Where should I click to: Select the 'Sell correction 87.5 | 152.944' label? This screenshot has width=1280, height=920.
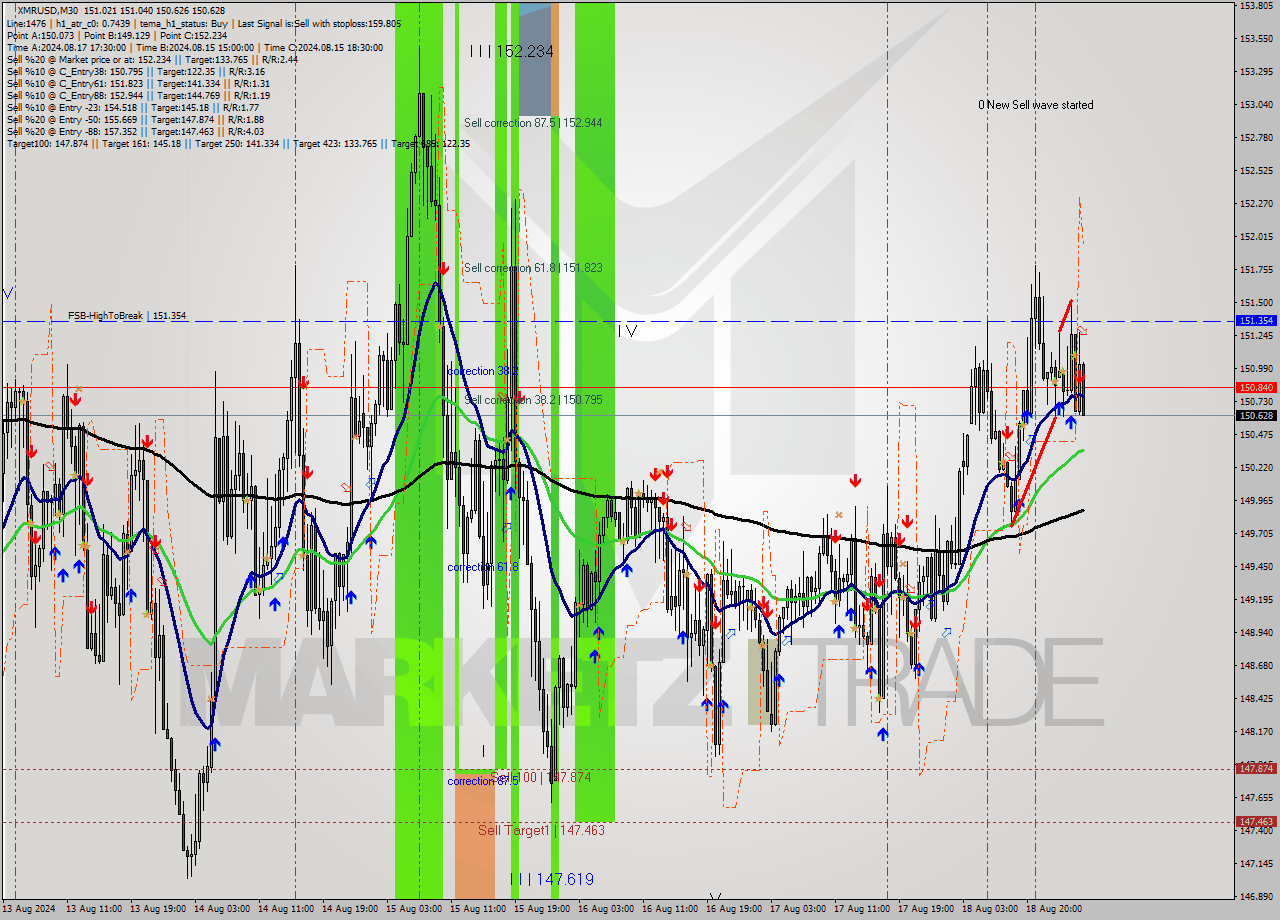coord(533,122)
